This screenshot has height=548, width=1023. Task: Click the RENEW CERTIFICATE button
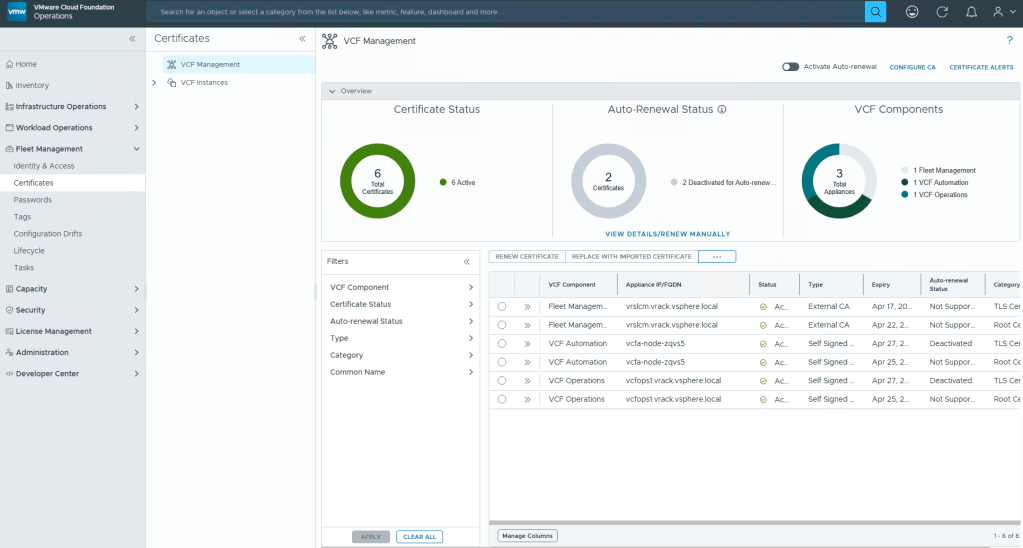click(527, 257)
